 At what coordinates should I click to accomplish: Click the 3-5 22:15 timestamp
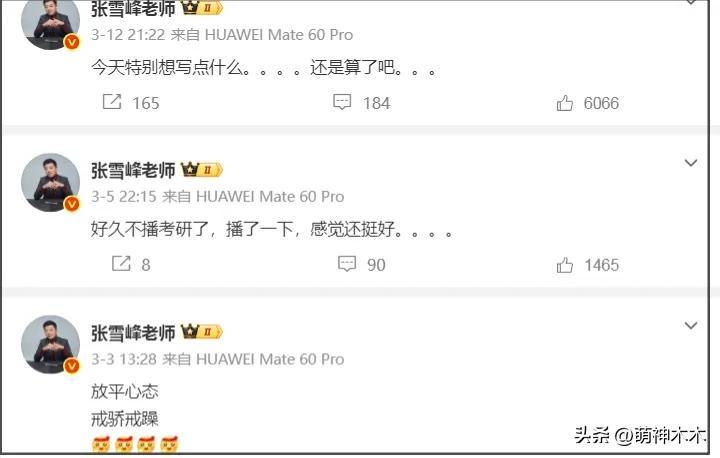tap(124, 197)
